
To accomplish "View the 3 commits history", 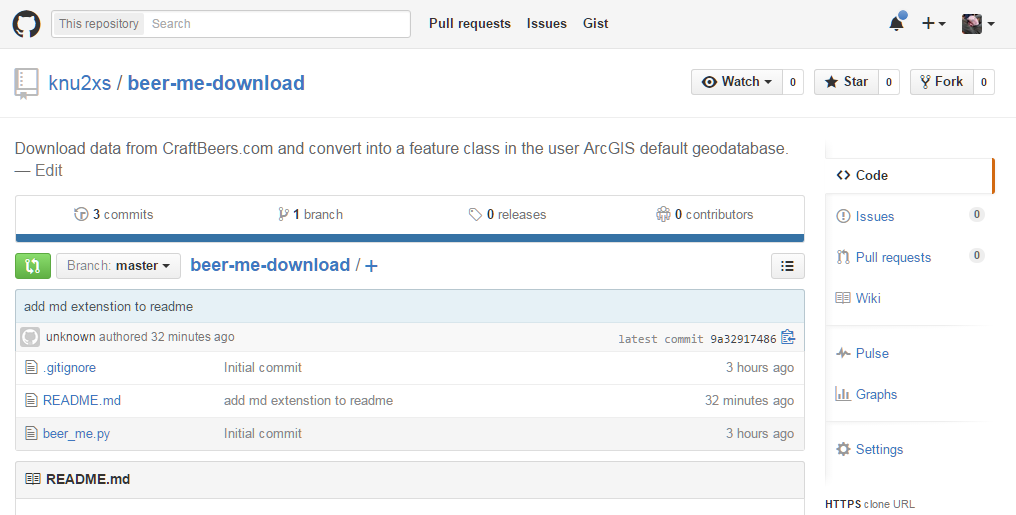I will [x=114, y=214].
